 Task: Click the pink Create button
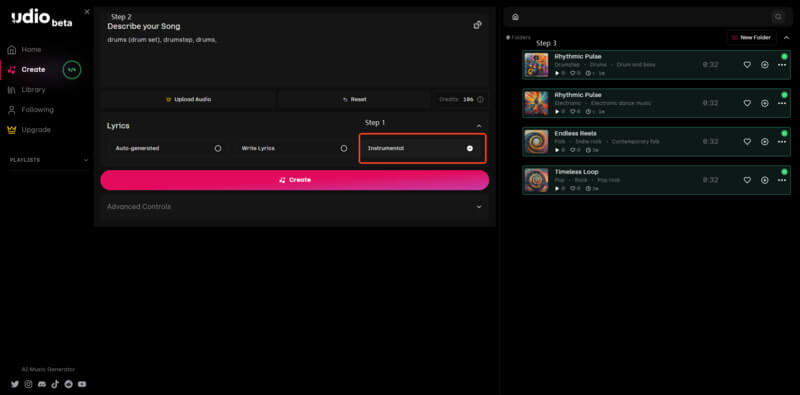click(x=295, y=180)
